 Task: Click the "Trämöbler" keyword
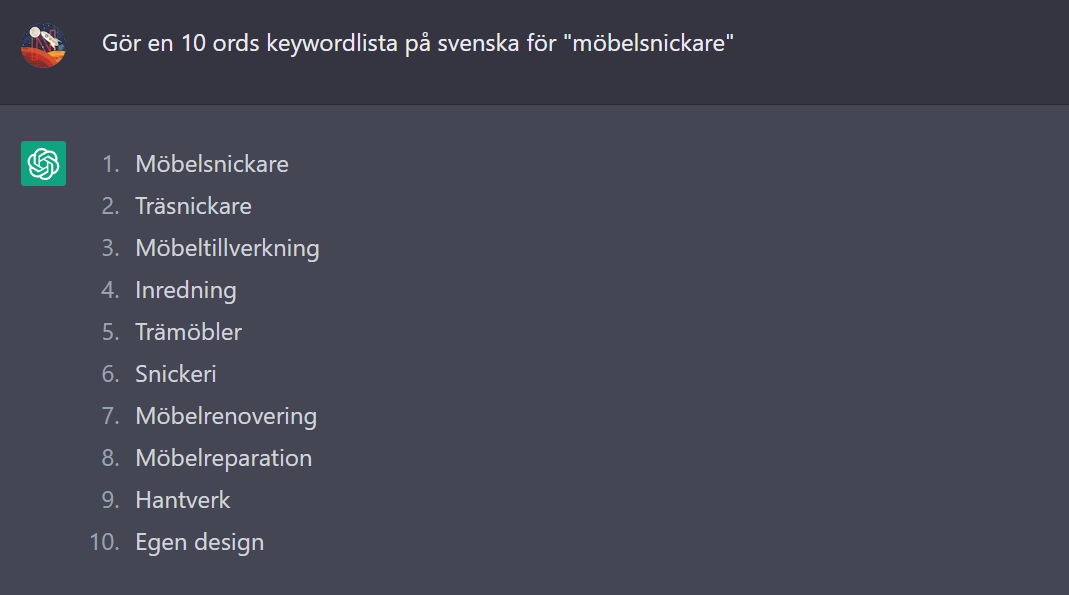[188, 333]
